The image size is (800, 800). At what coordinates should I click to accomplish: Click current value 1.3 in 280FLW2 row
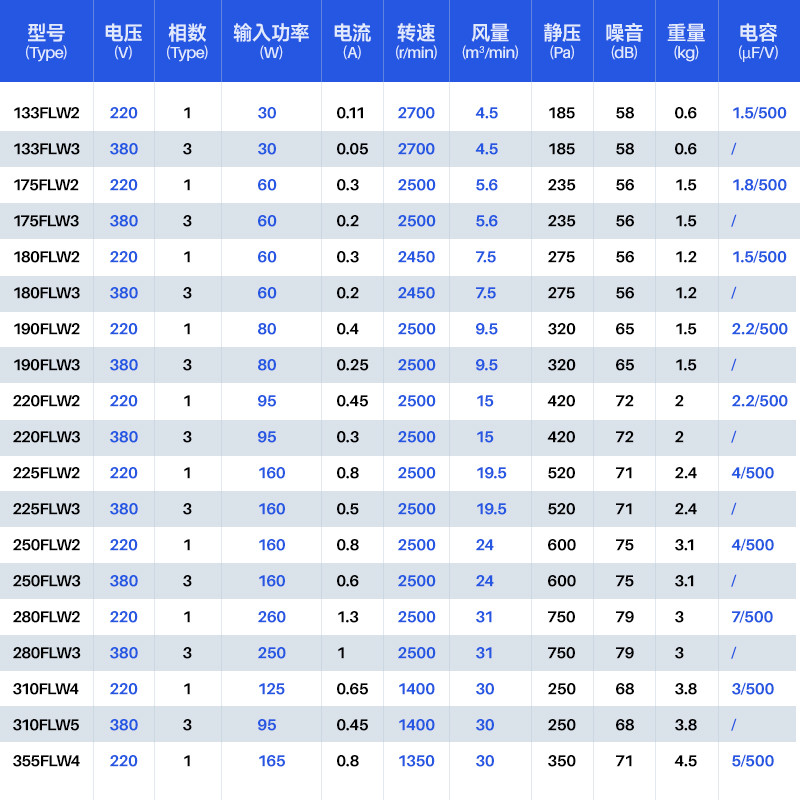[348, 617]
